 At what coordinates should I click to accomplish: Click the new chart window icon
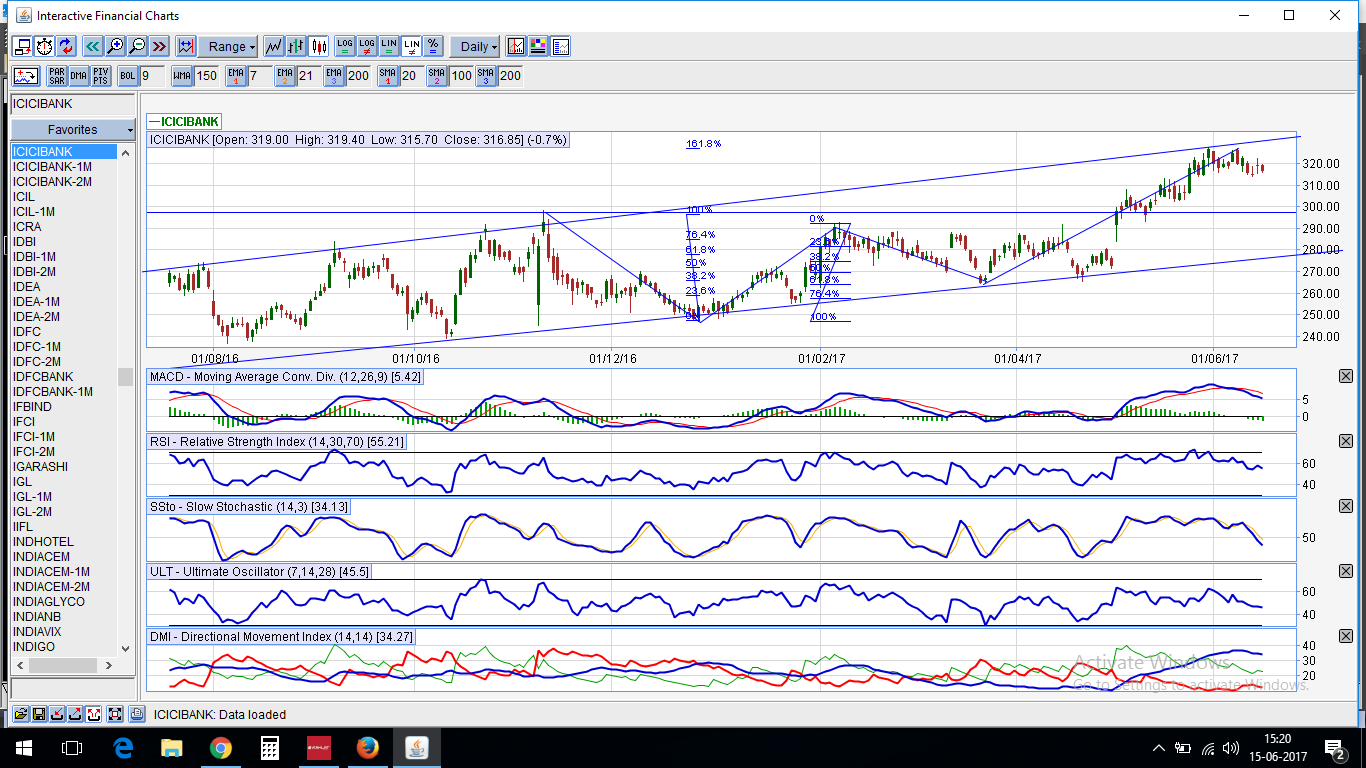(22, 46)
